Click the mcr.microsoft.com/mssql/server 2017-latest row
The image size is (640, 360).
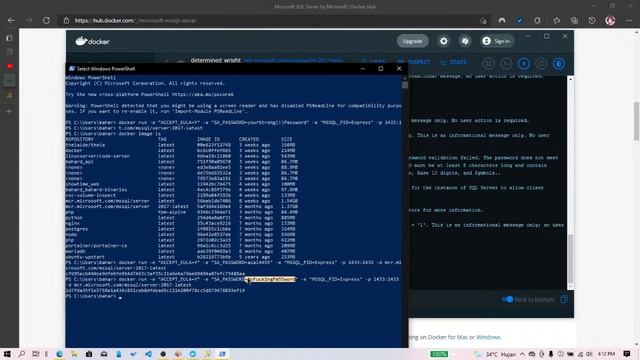pyautogui.click(x=182, y=206)
